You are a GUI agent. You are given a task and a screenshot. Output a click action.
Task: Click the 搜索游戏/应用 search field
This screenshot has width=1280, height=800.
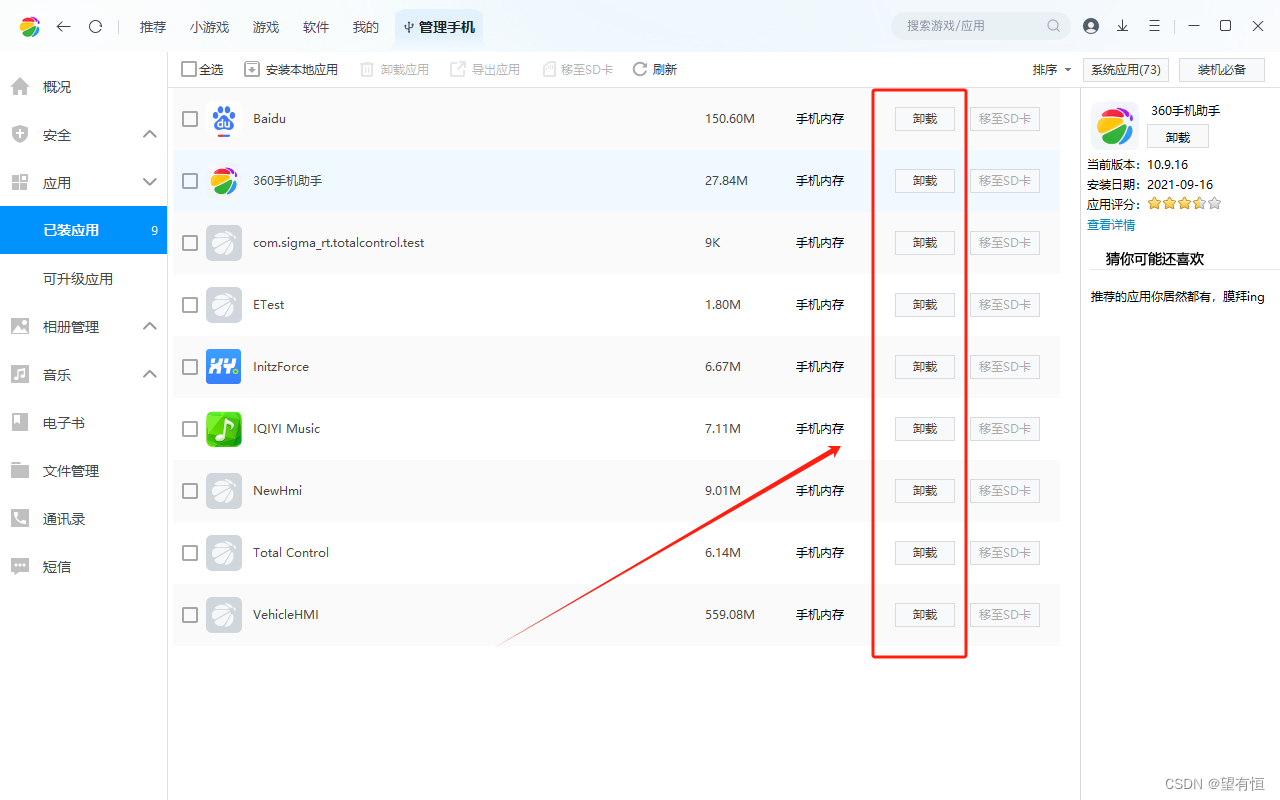click(x=980, y=26)
